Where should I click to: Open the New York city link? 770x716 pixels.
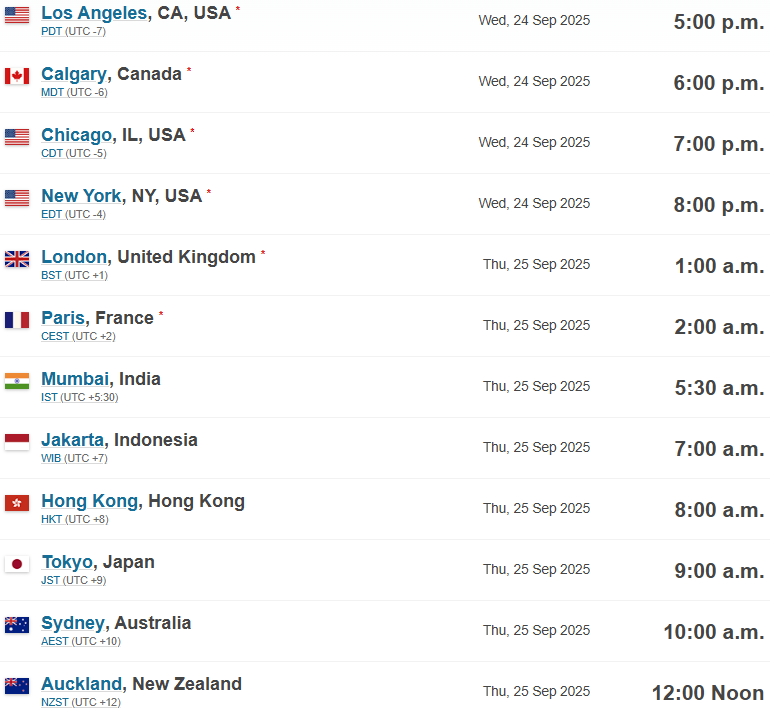(x=81, y=196)
